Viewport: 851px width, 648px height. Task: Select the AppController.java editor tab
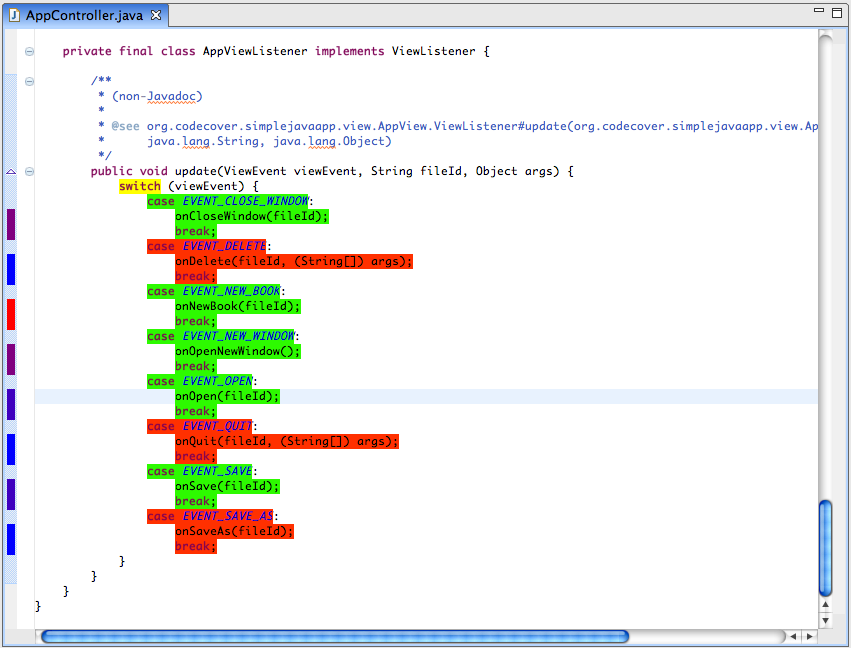click(86, 15)
